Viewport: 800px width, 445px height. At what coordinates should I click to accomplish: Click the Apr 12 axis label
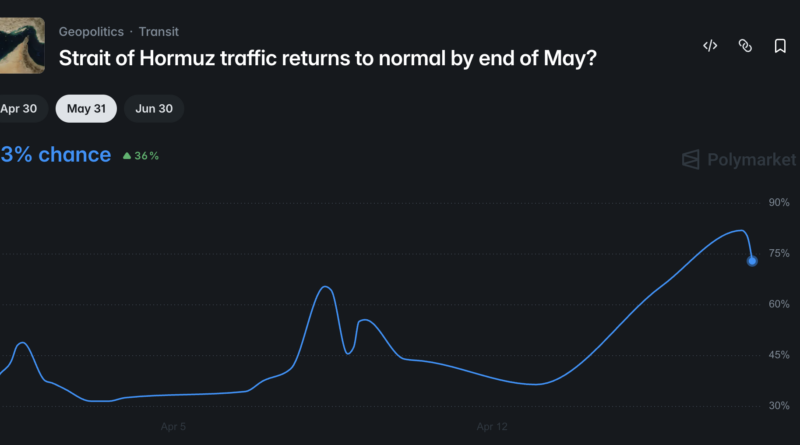(492, 427)
